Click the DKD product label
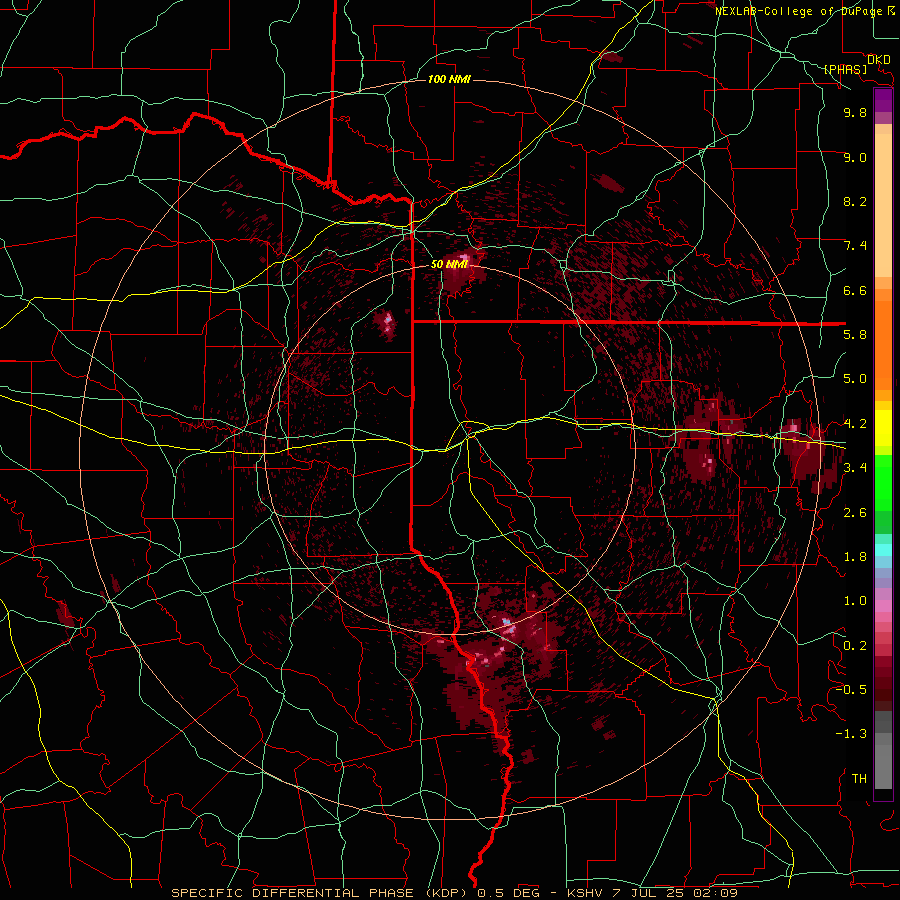The width and height of the screenshot is (900, 900). pos(879,60)
